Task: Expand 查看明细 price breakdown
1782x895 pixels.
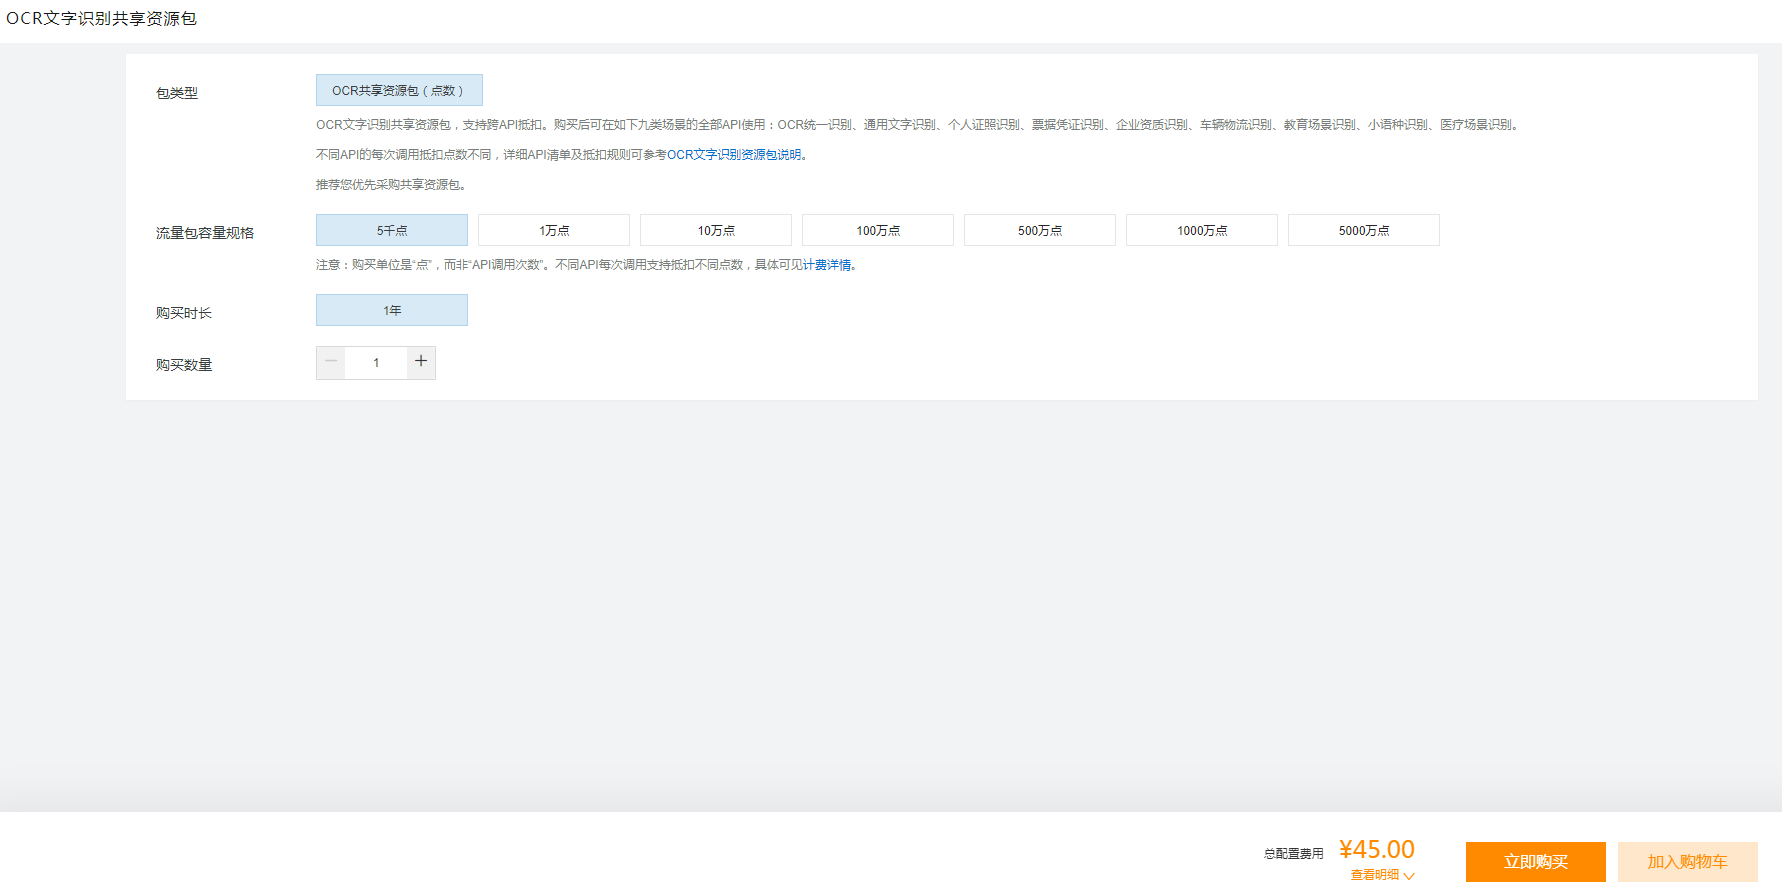Action: (x=1382, y=875)
